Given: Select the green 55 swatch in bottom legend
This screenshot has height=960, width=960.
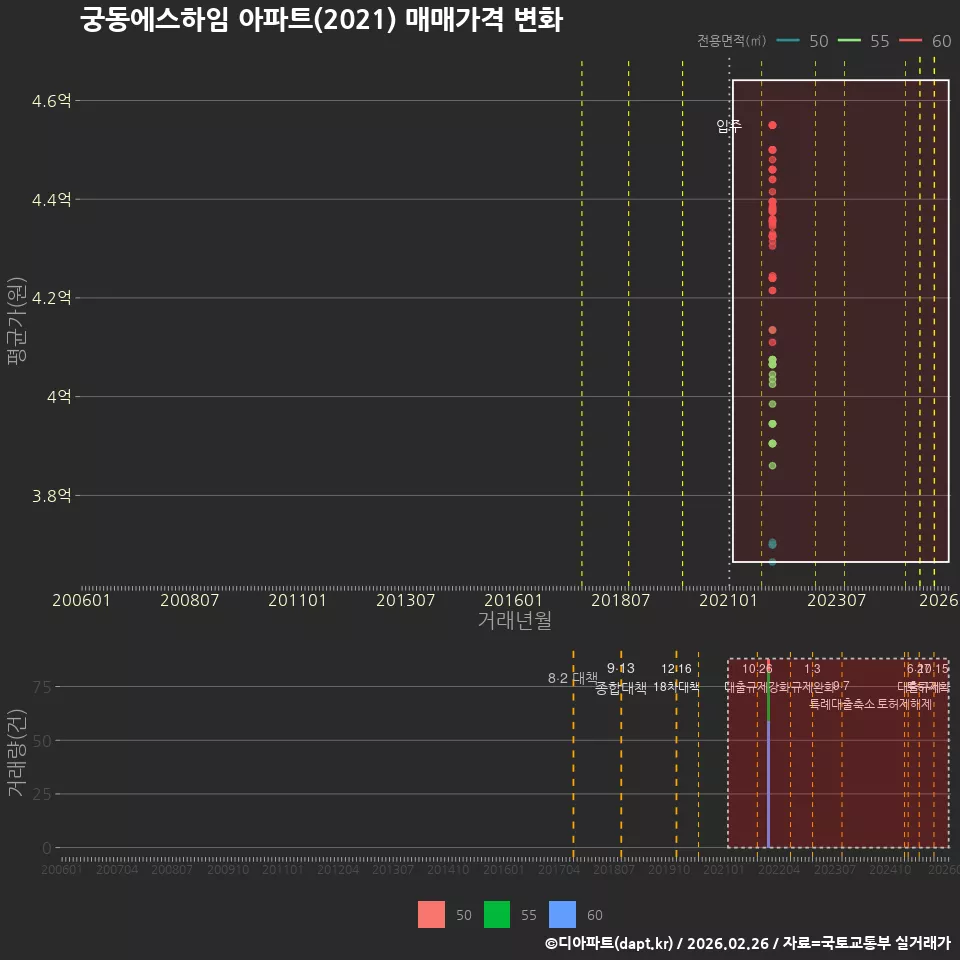Looking at the screenshot, I should [497, 914].
